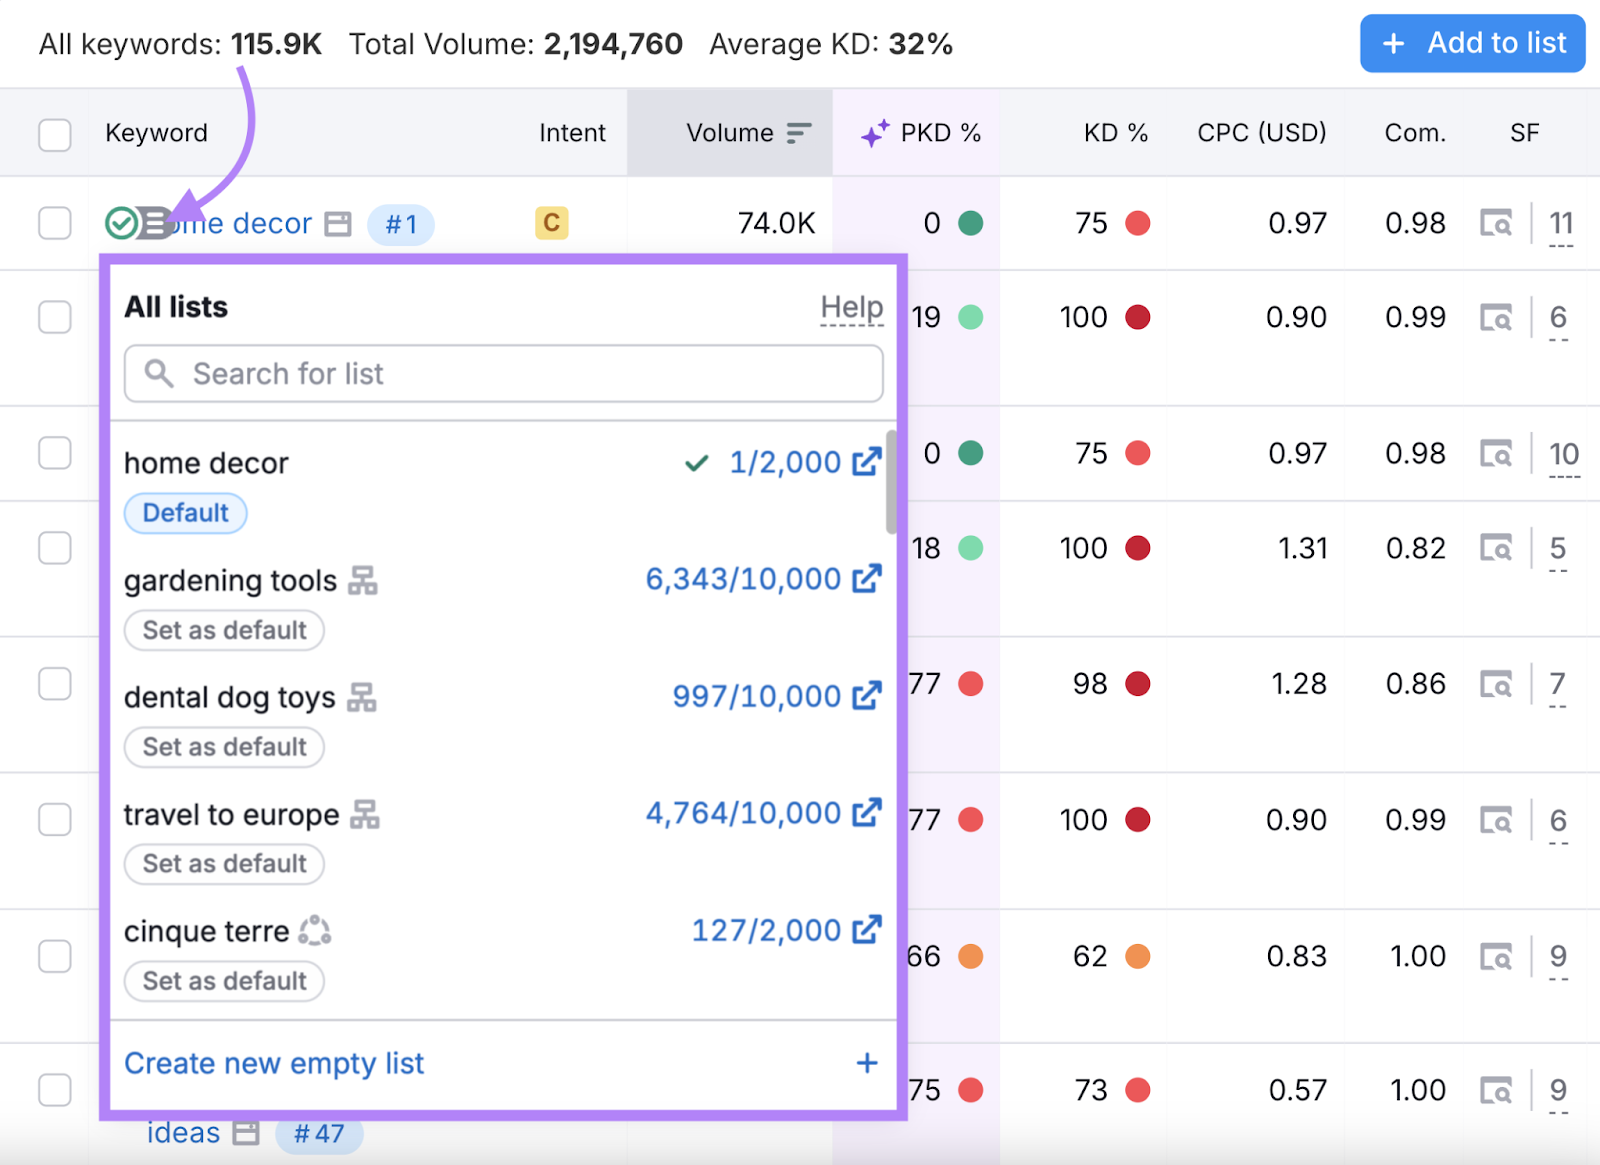This screenshot has width=1600, height=1165.
Task: Click the Volume column sort icon
Action: click(797, 132)
